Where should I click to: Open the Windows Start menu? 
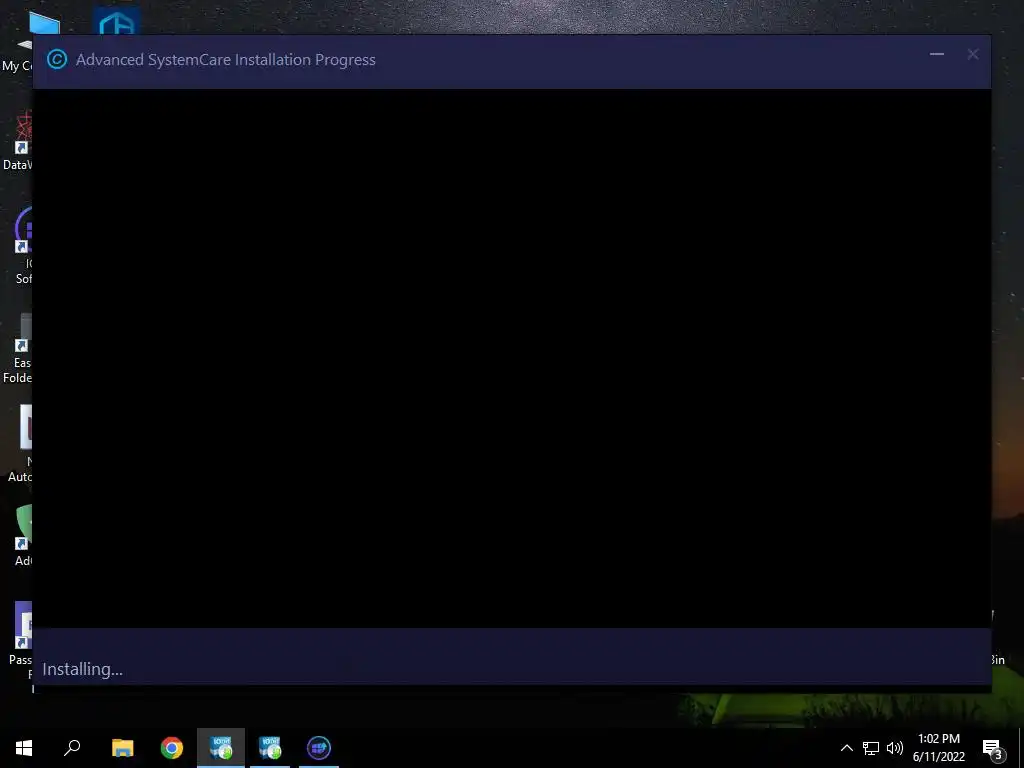tap(24, 748)
